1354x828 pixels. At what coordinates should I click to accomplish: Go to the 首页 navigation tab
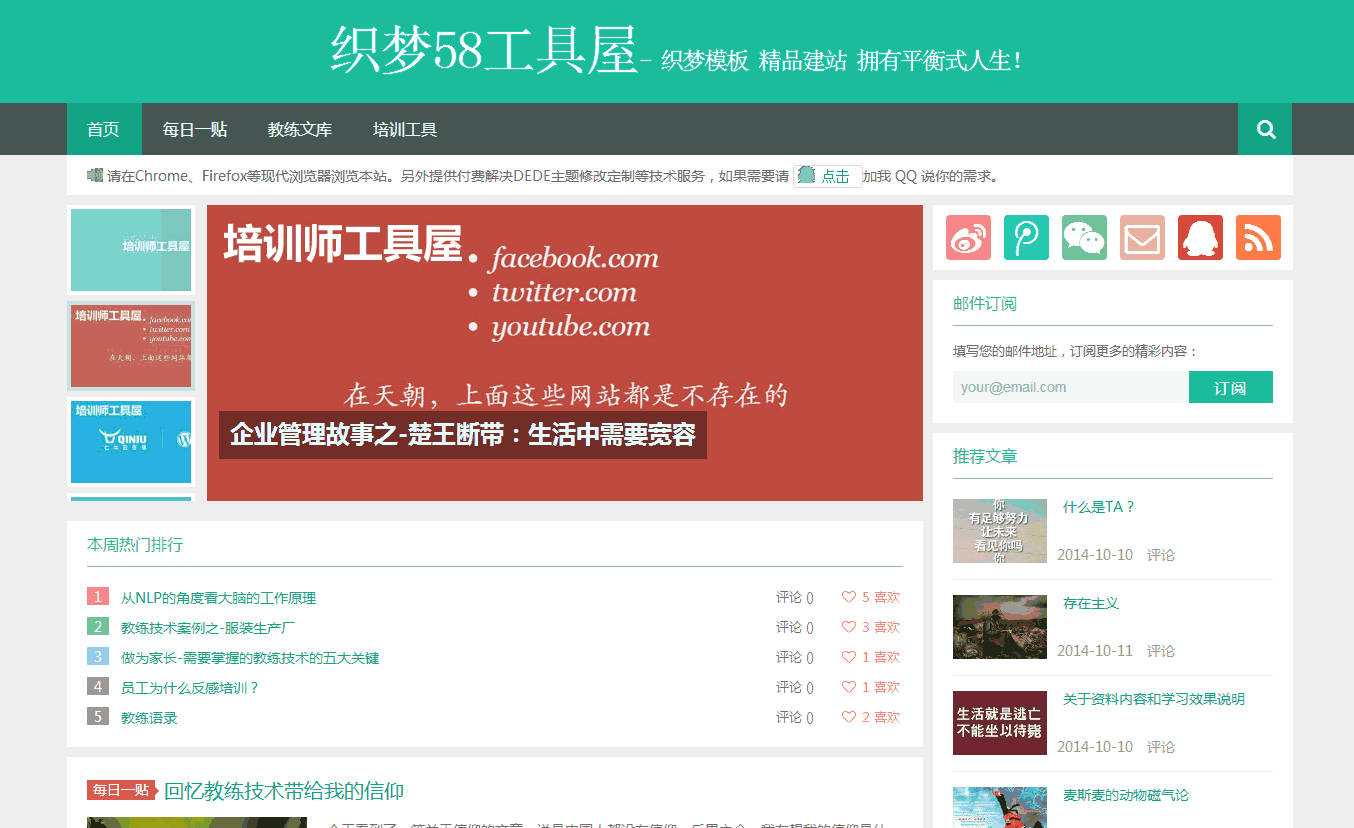pos(103,129)
